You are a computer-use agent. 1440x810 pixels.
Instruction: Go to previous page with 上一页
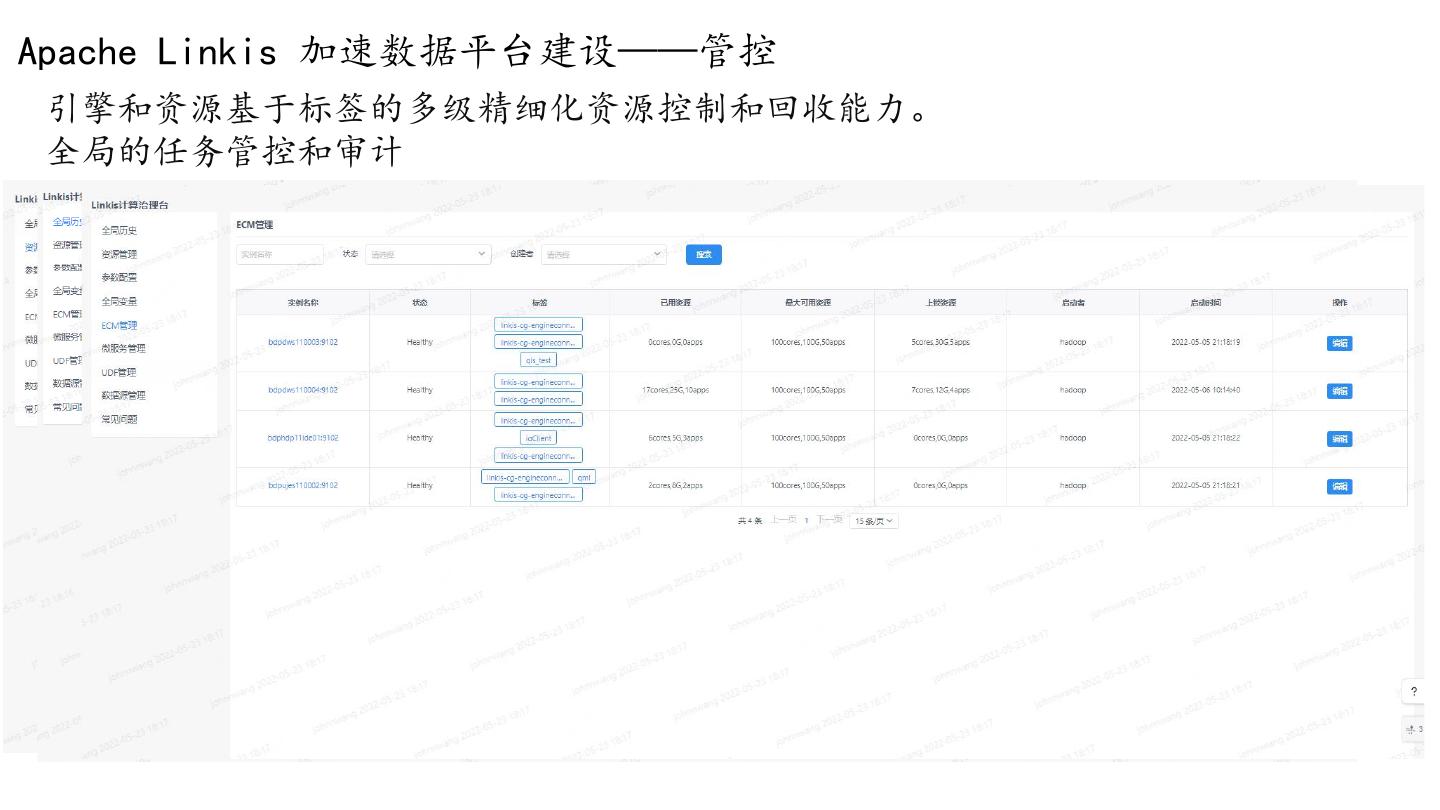coord(784,520)
